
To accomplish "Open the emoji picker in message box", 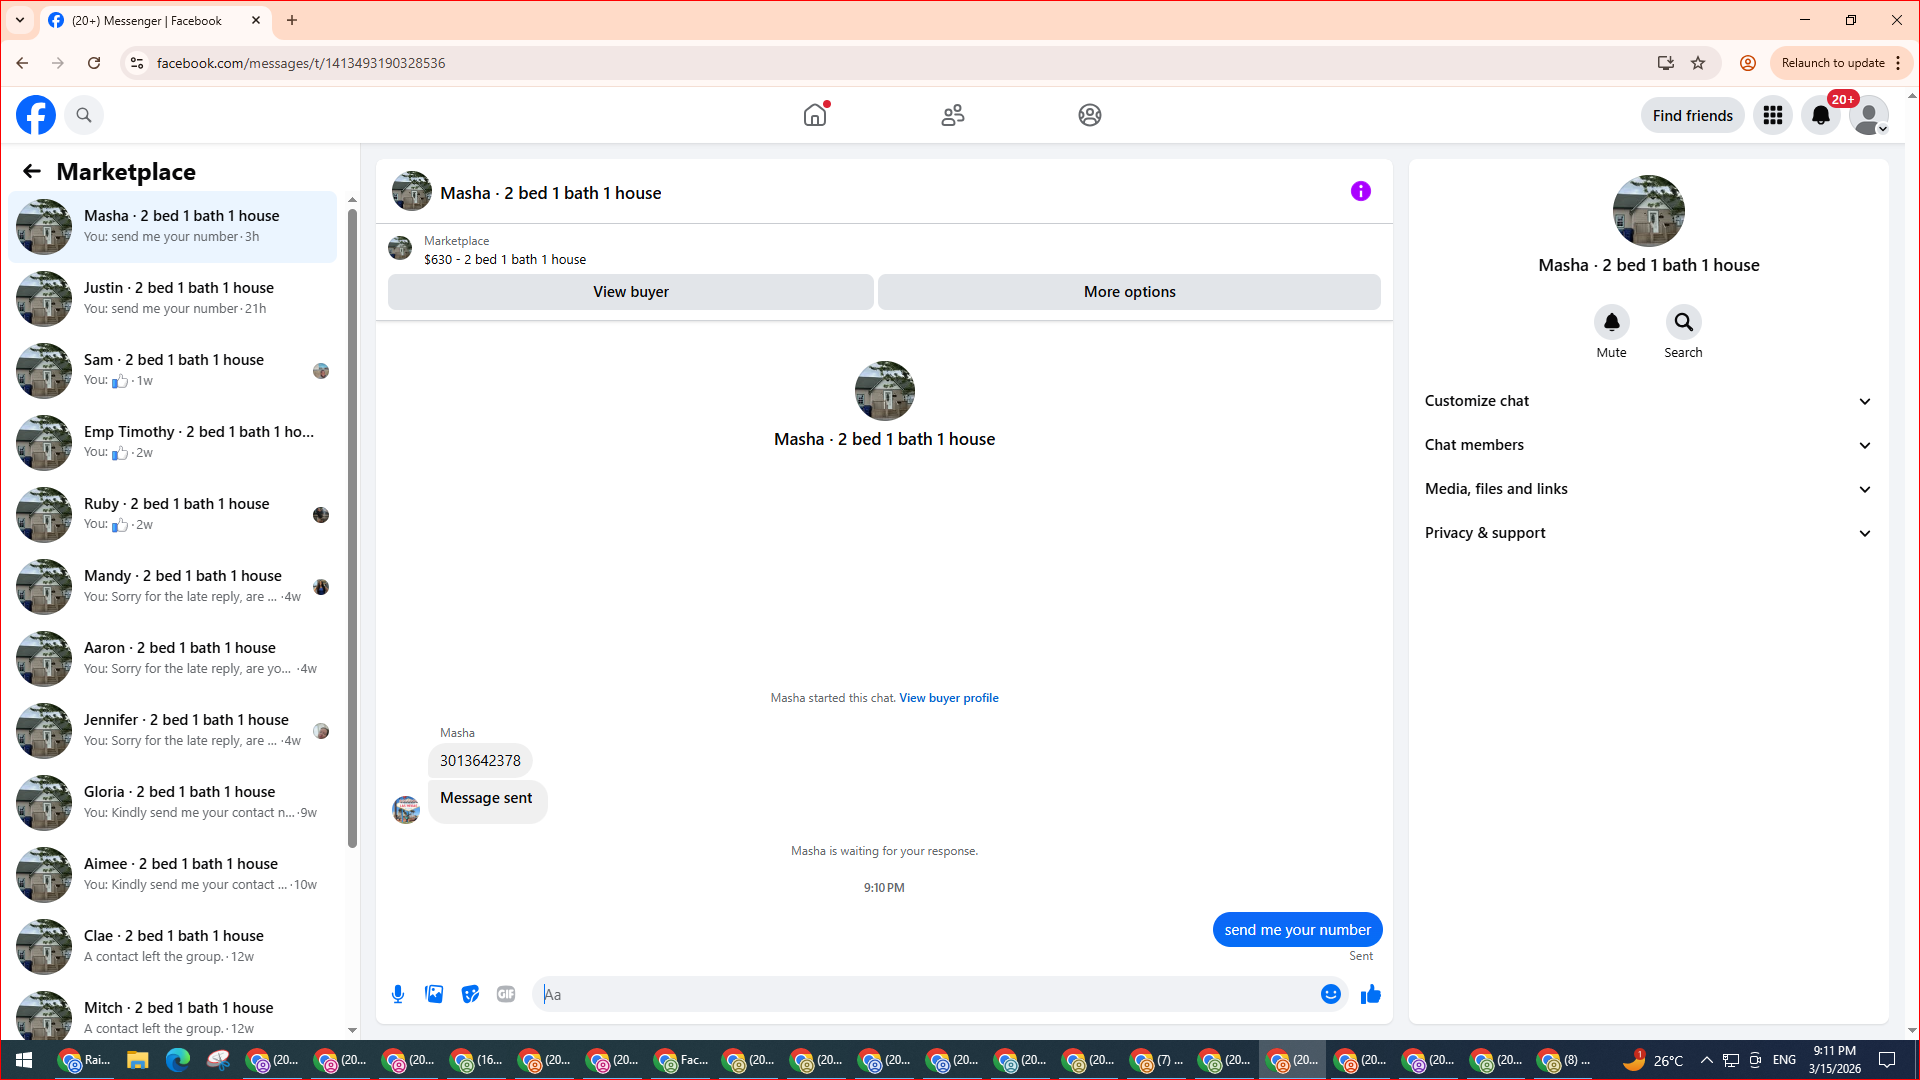I will (x=1331, y=994).
